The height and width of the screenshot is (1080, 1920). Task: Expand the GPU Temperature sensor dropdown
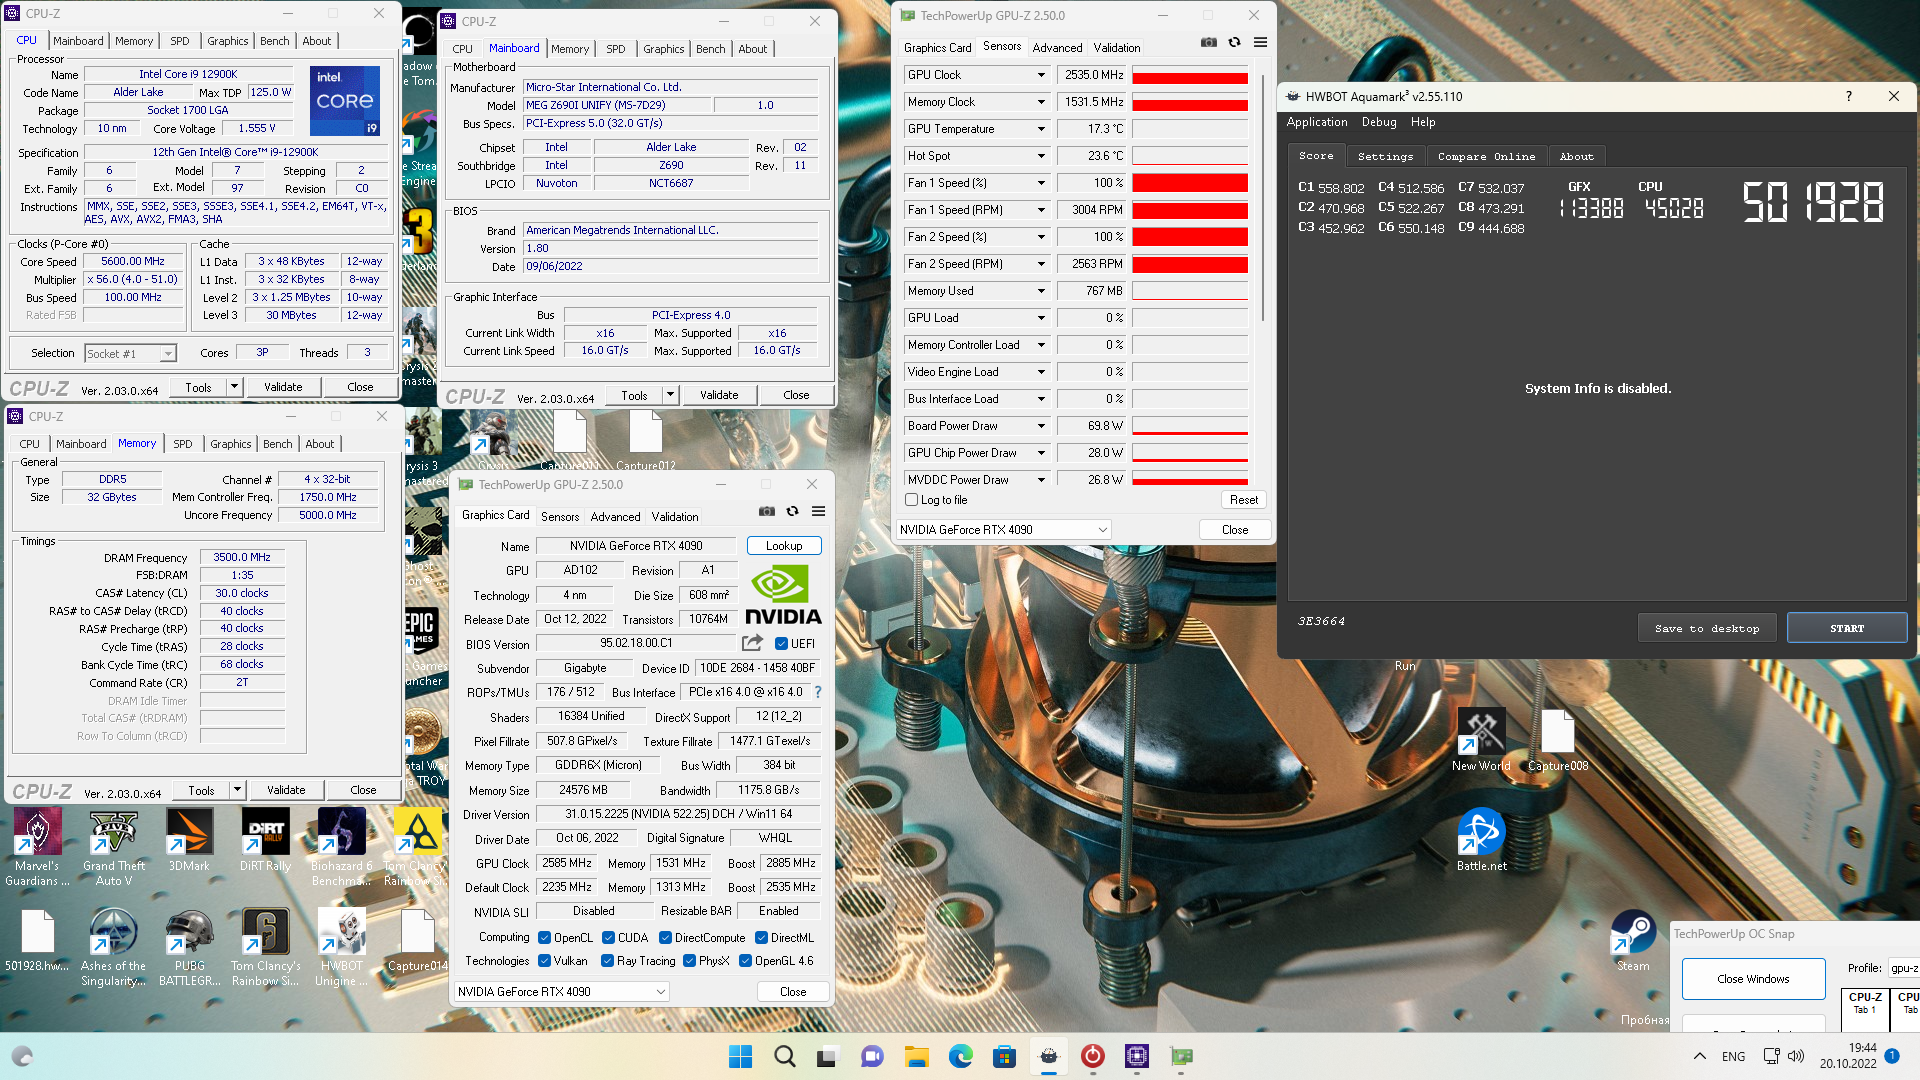tap(1041, 129)
